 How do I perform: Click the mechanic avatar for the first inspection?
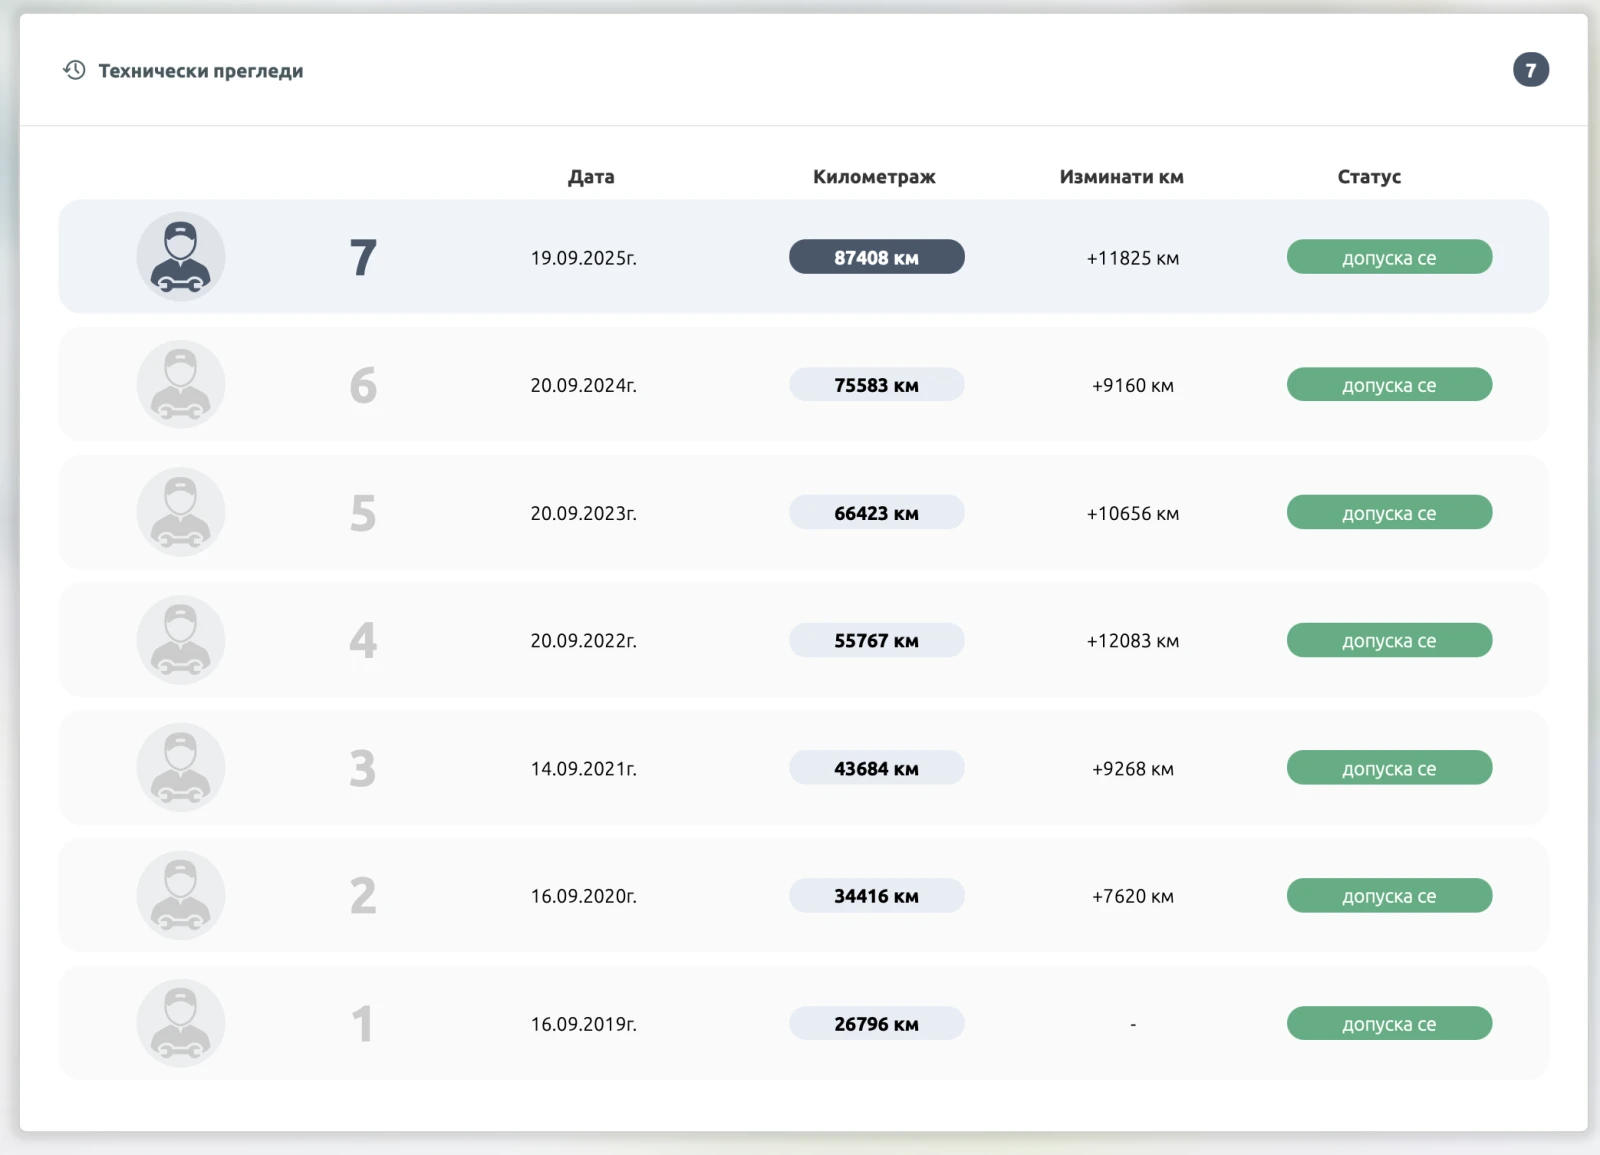(x=181, y=1023)
